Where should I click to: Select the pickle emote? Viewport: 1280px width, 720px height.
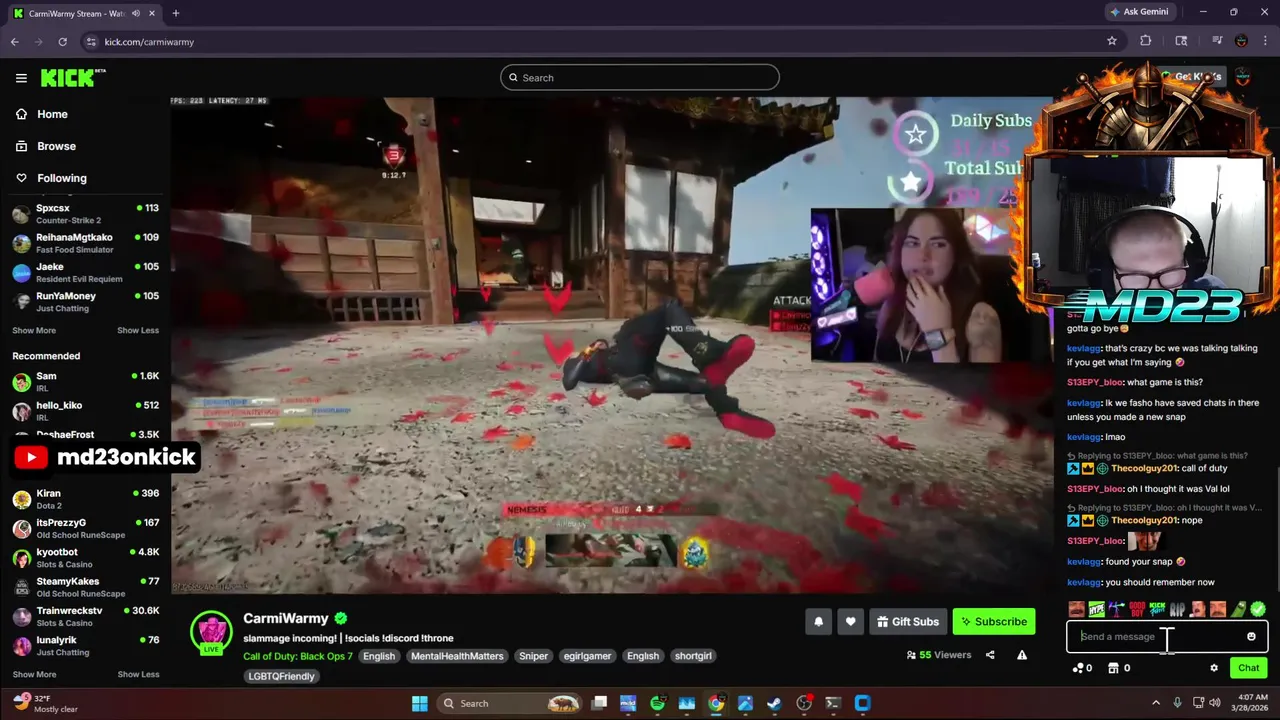[x=1238, y=609]
